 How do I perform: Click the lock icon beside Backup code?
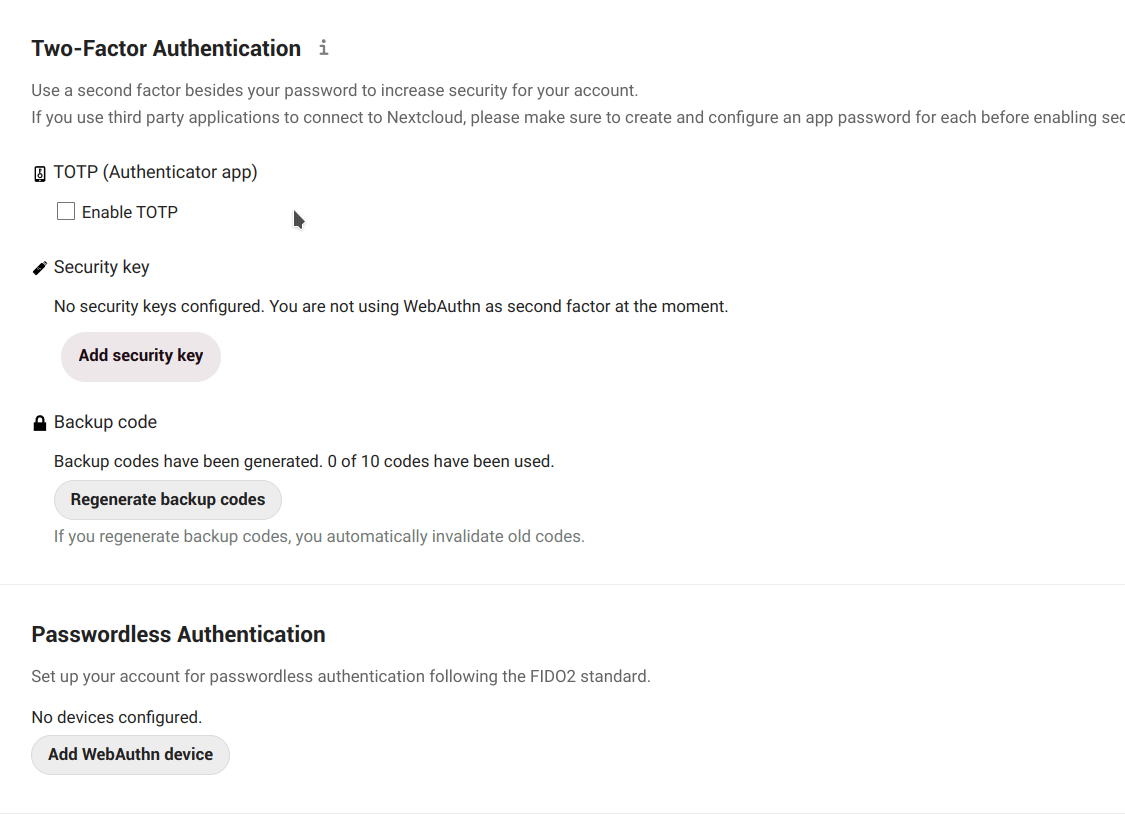click(40, 423)
